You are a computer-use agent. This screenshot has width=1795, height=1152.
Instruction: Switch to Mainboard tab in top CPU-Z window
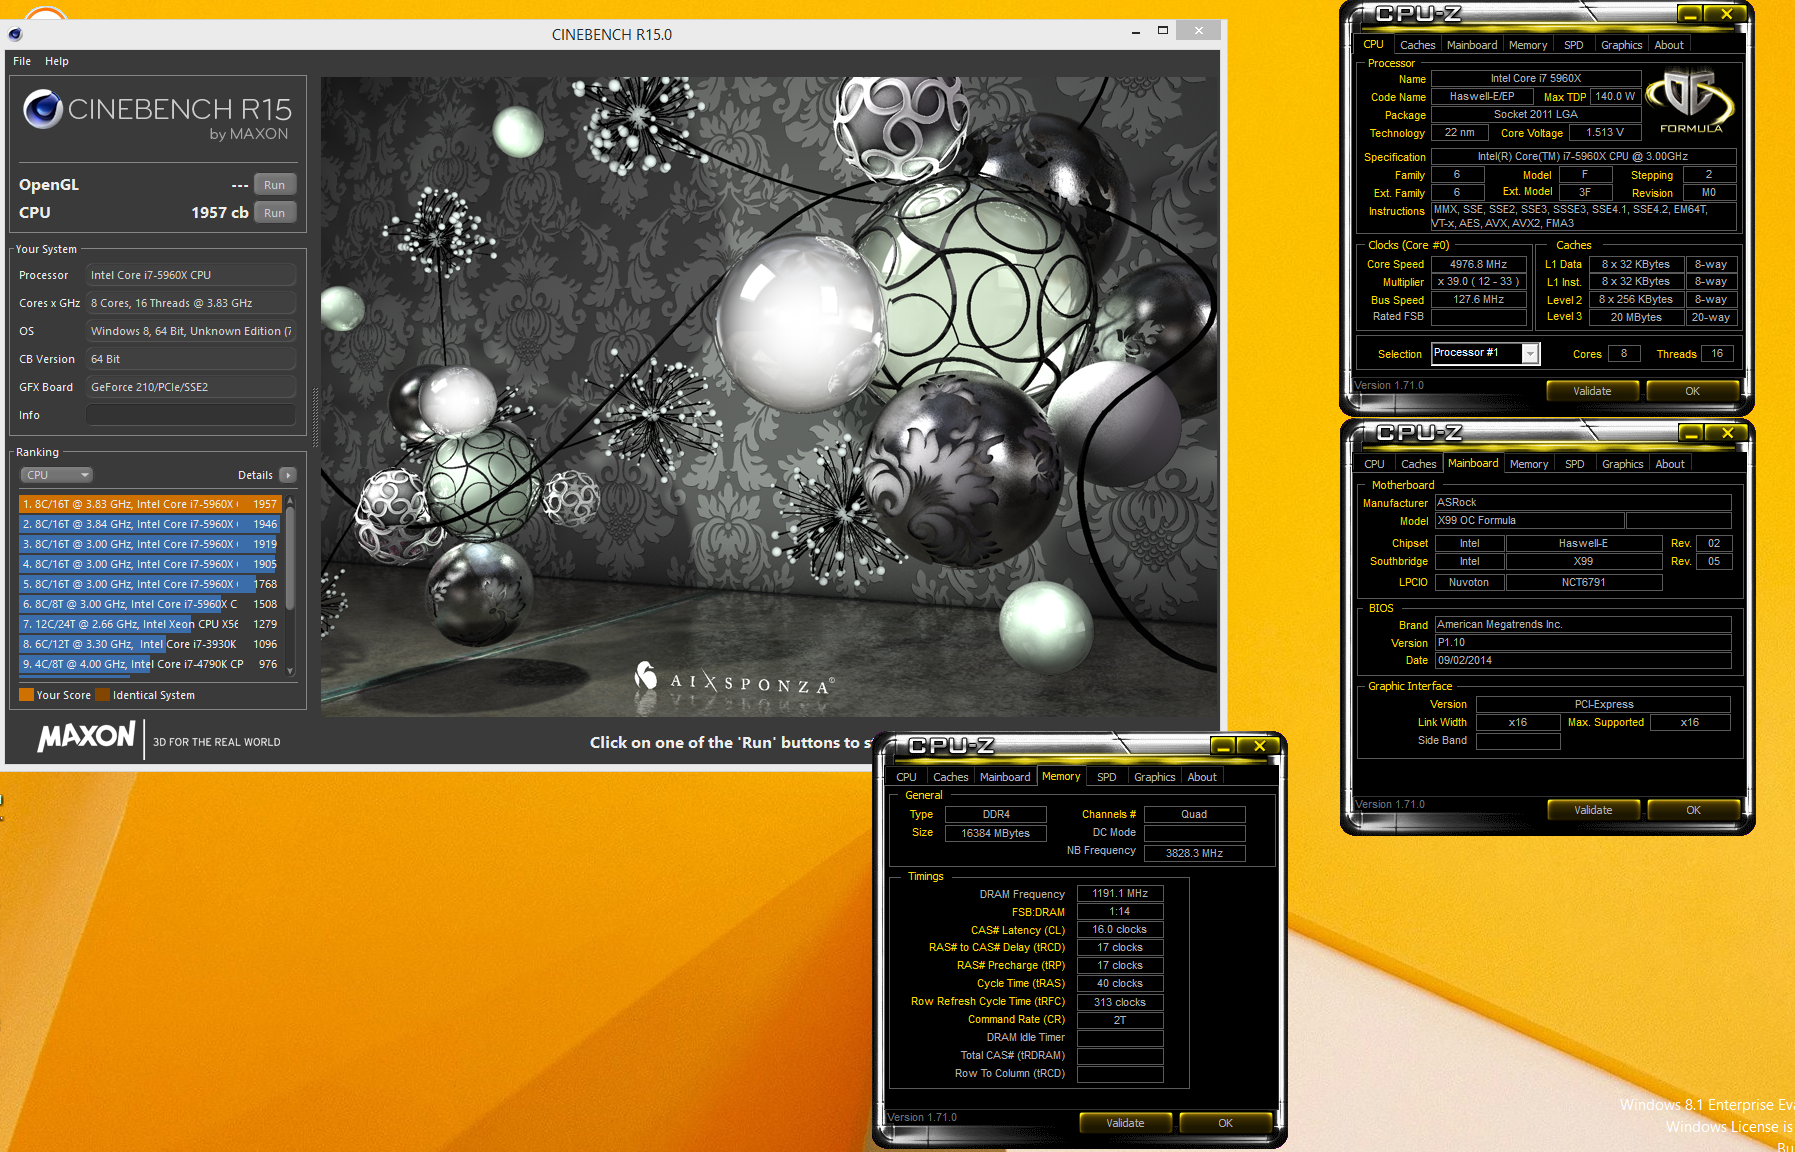[1472, 45]
